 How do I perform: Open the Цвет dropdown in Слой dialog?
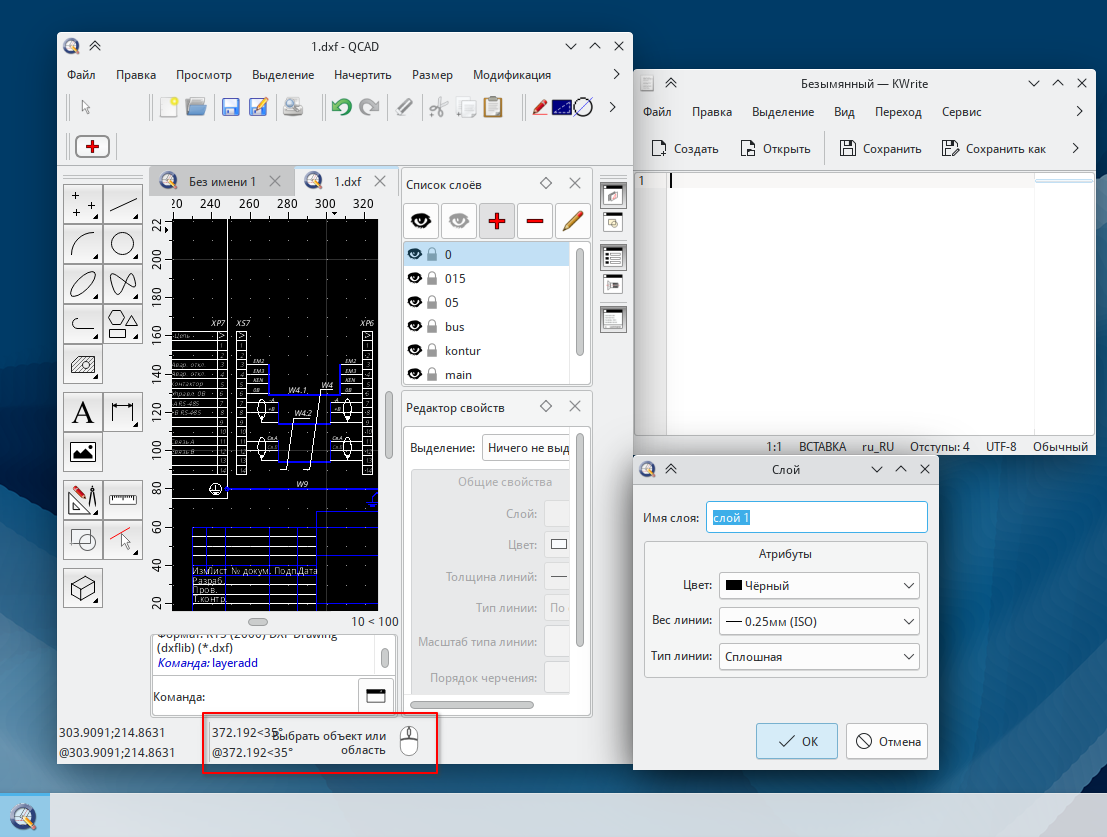click(x=819, y=585)
